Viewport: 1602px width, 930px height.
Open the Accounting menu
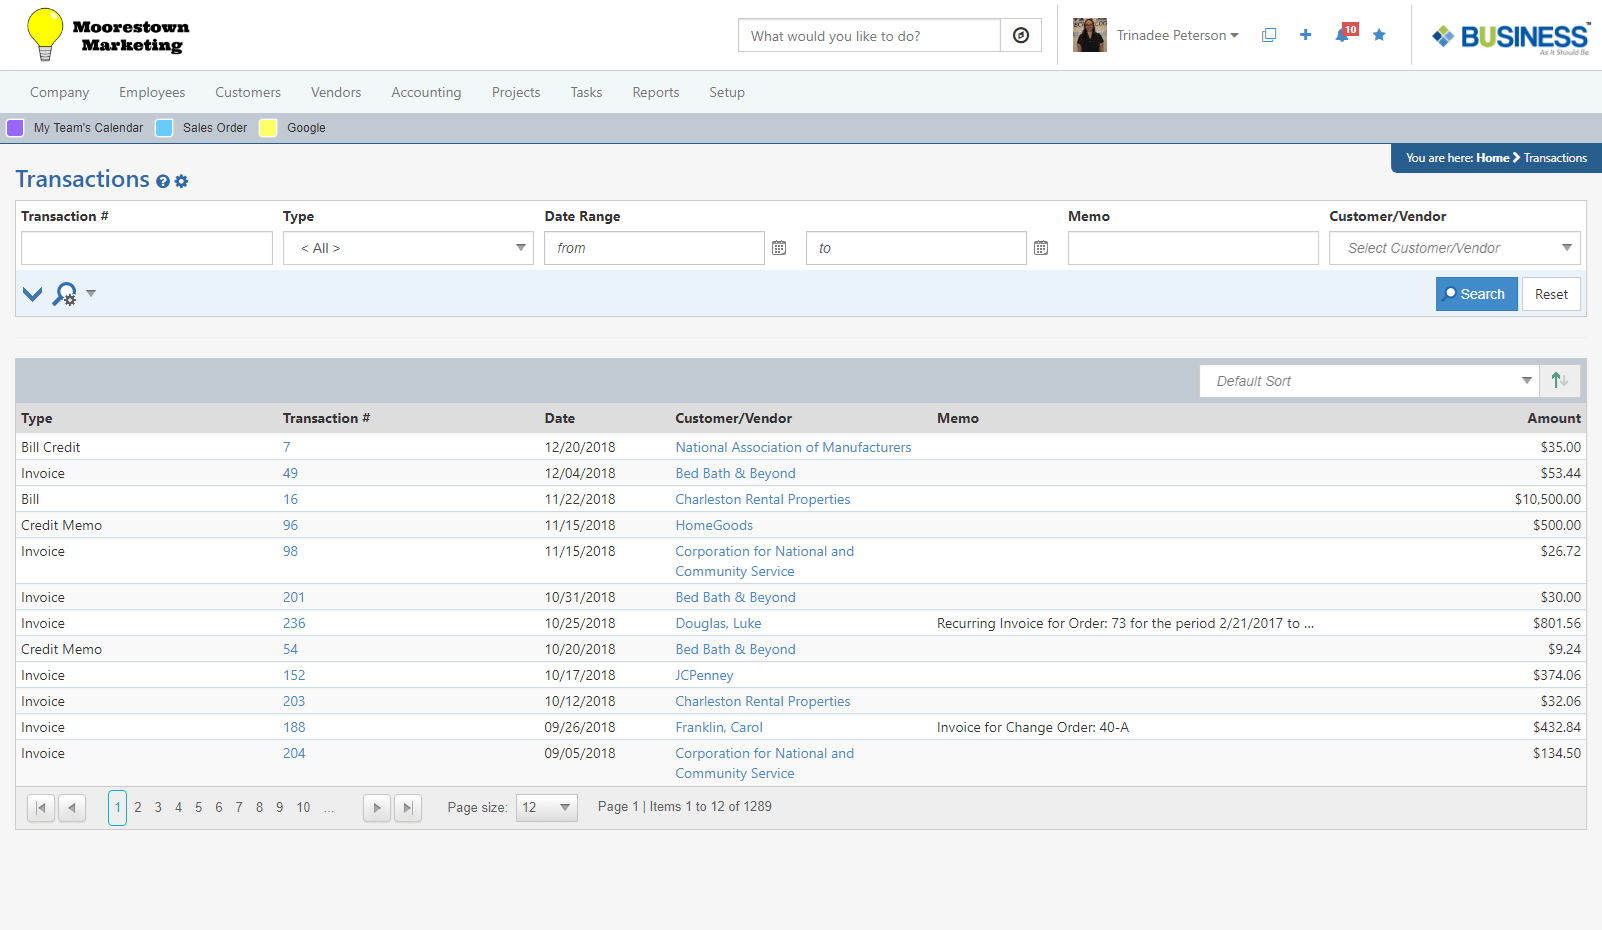click(426, 92)
